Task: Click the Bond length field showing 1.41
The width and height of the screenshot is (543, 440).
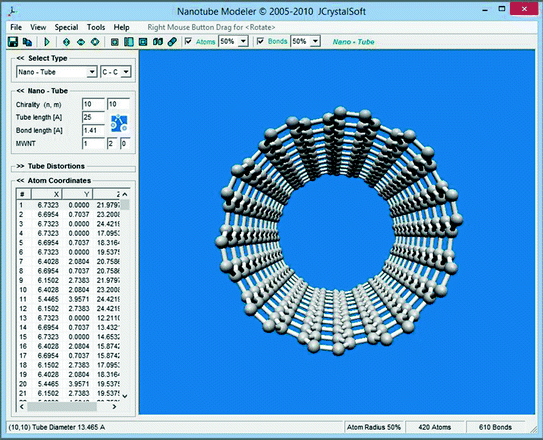Action: click(x=93, y=131)
